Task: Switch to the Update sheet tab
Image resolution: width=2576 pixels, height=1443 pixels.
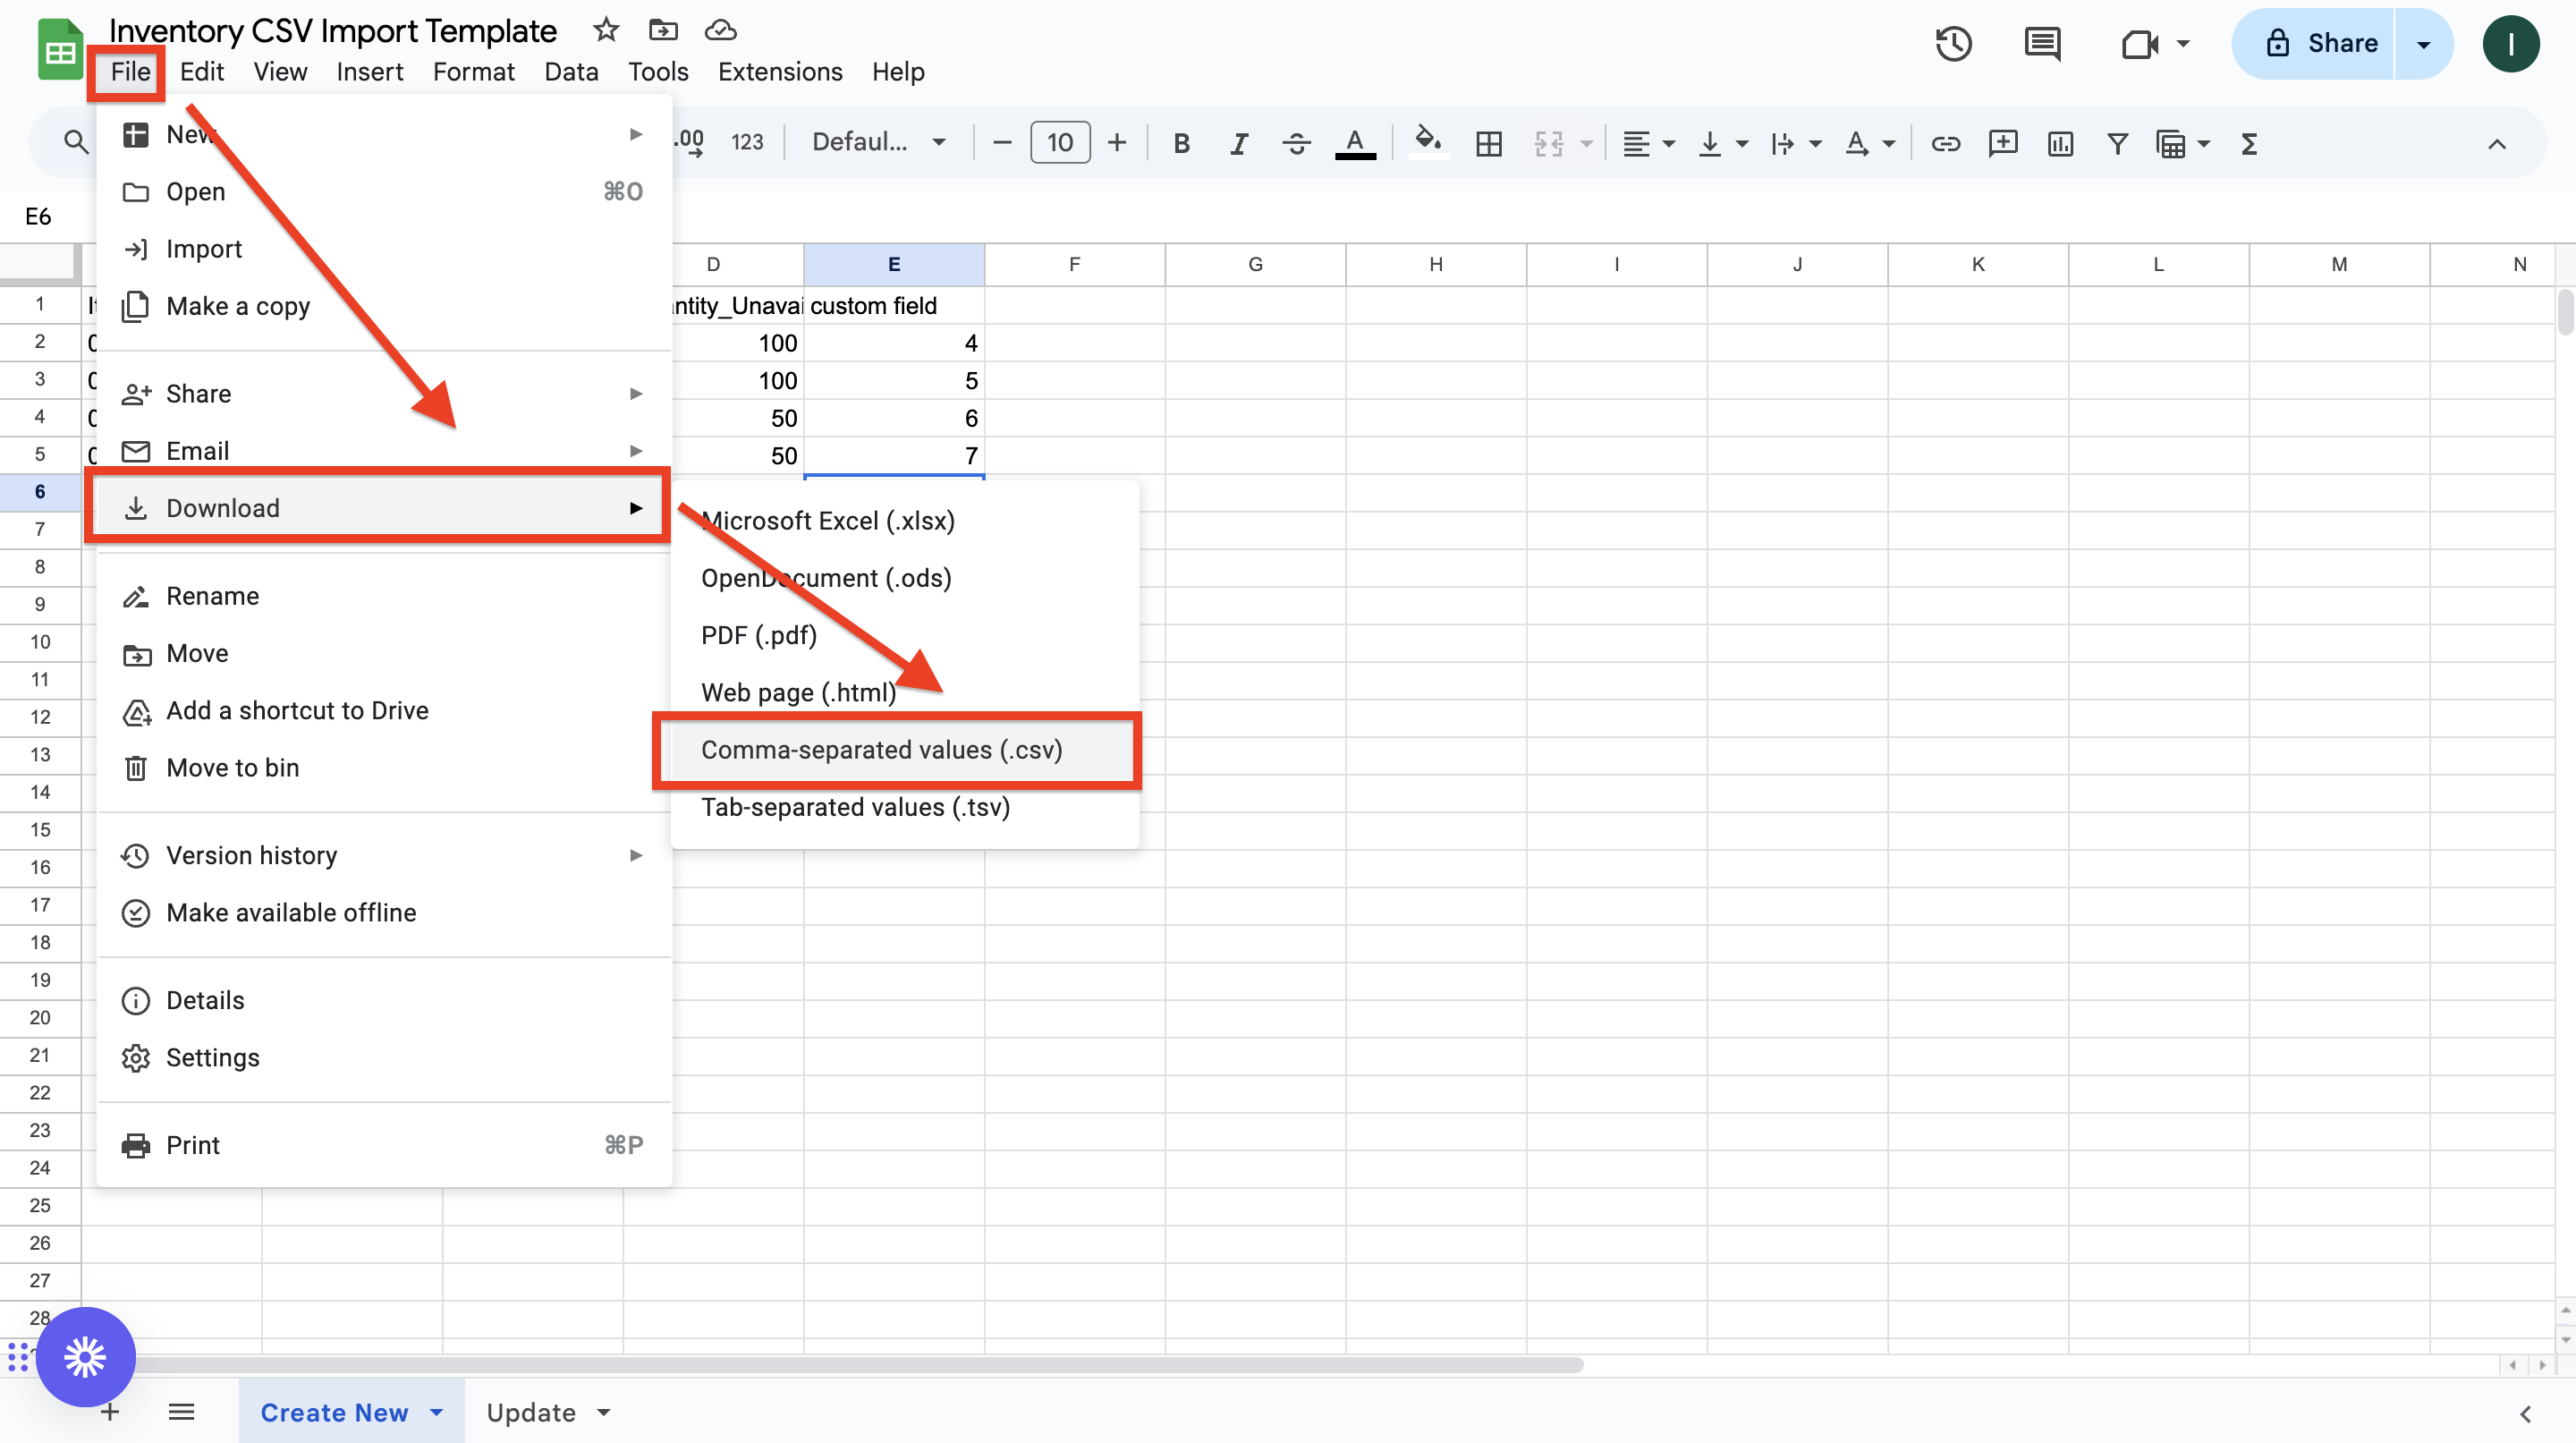Action: (531, 1412)
